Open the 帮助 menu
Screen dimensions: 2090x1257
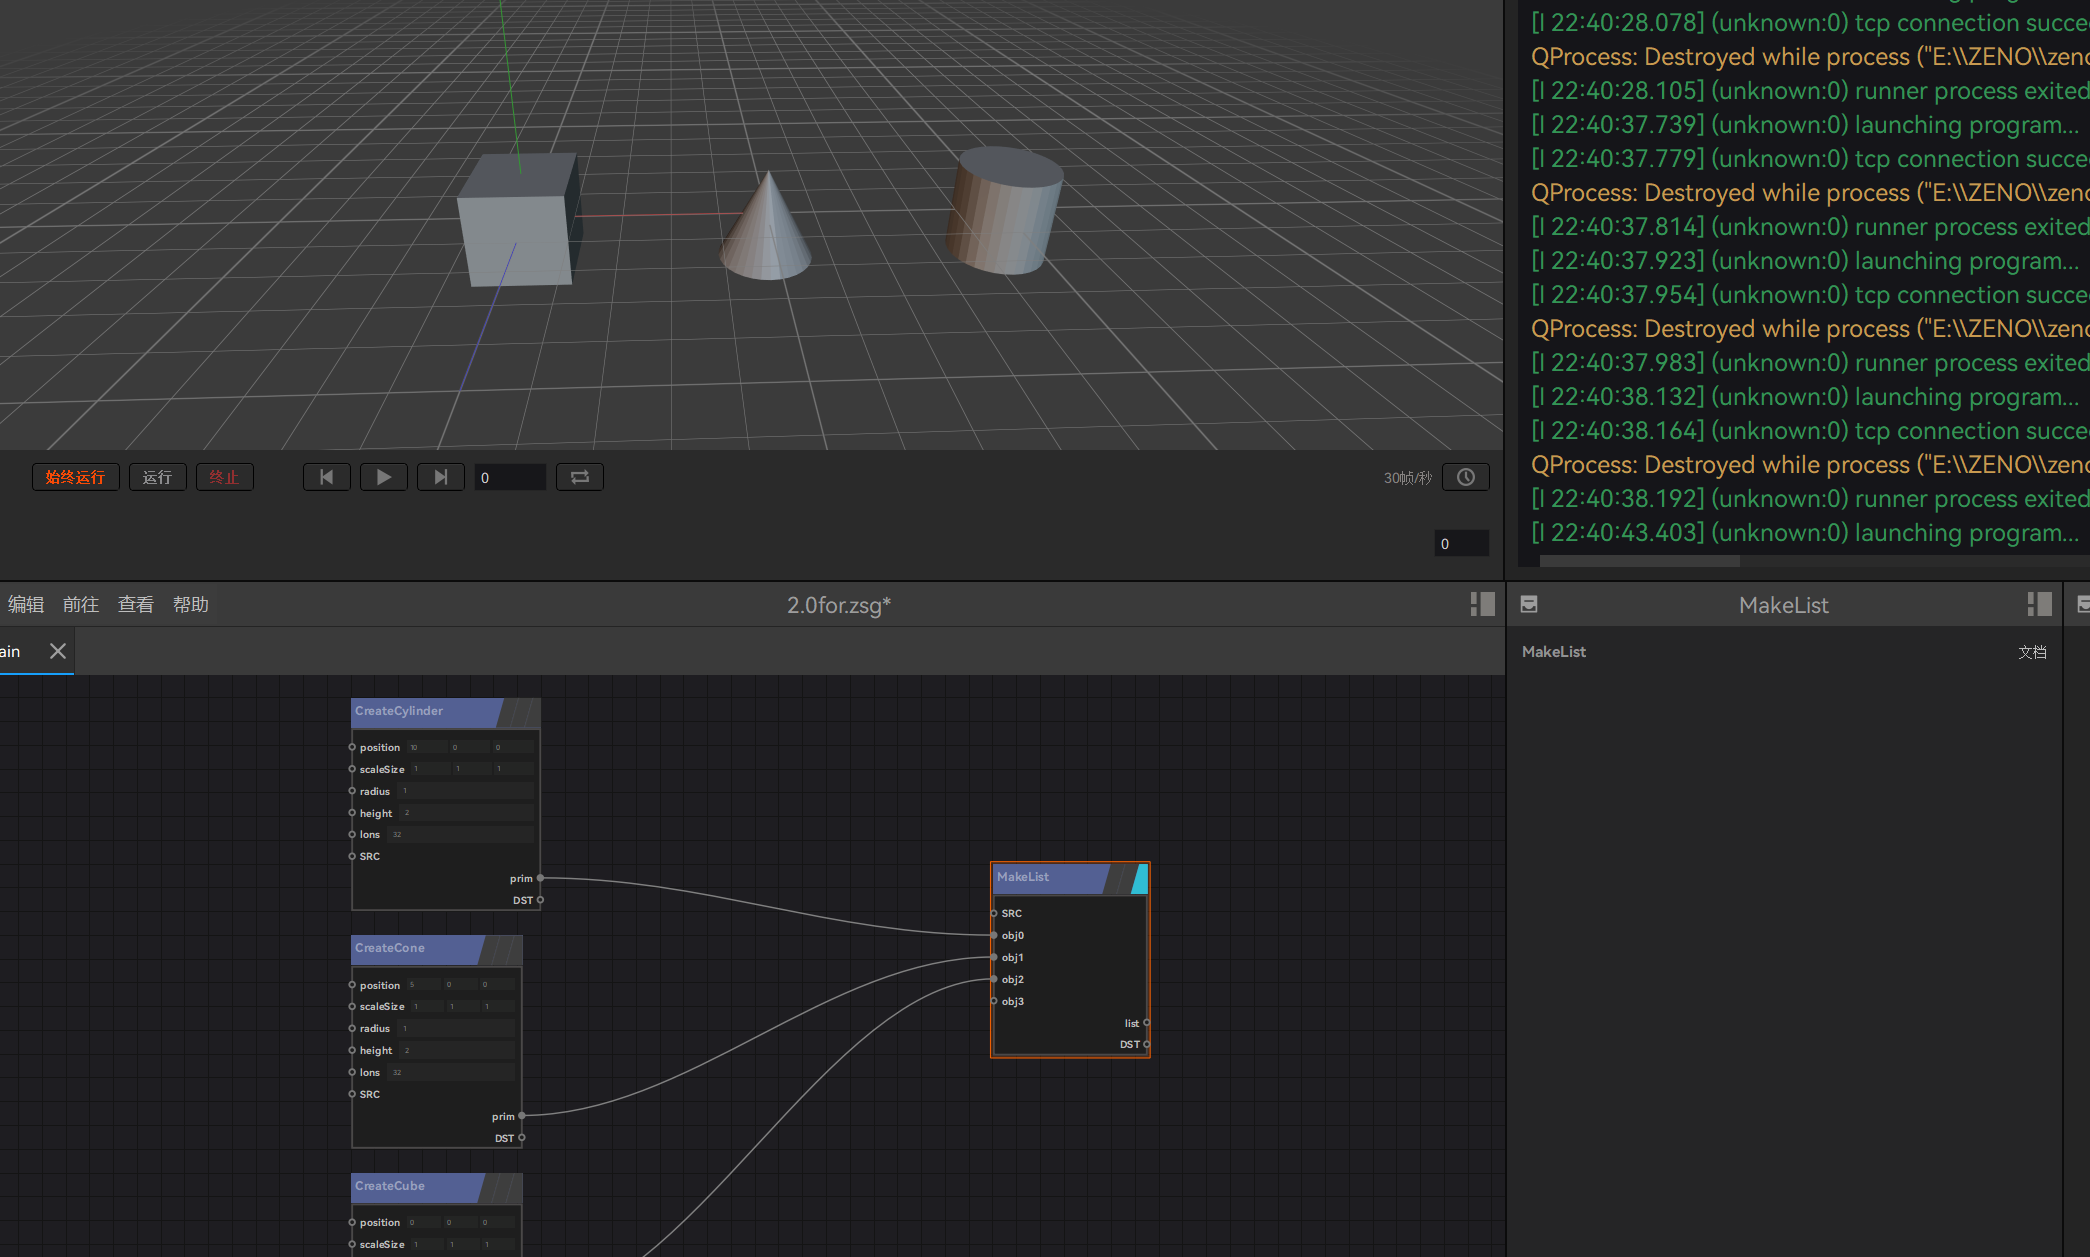[191, 604]
